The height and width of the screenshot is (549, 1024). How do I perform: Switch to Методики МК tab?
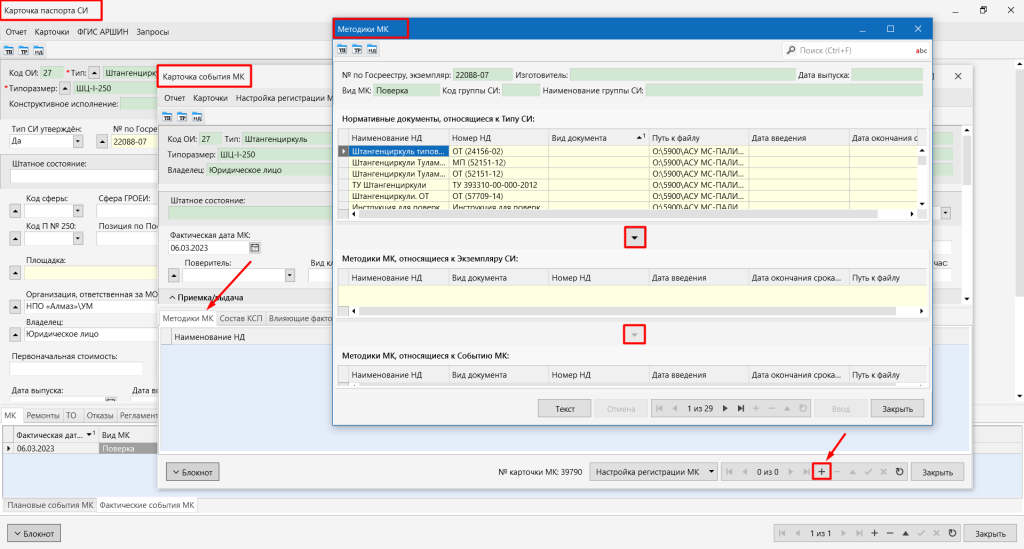click(x=188, y=319)
